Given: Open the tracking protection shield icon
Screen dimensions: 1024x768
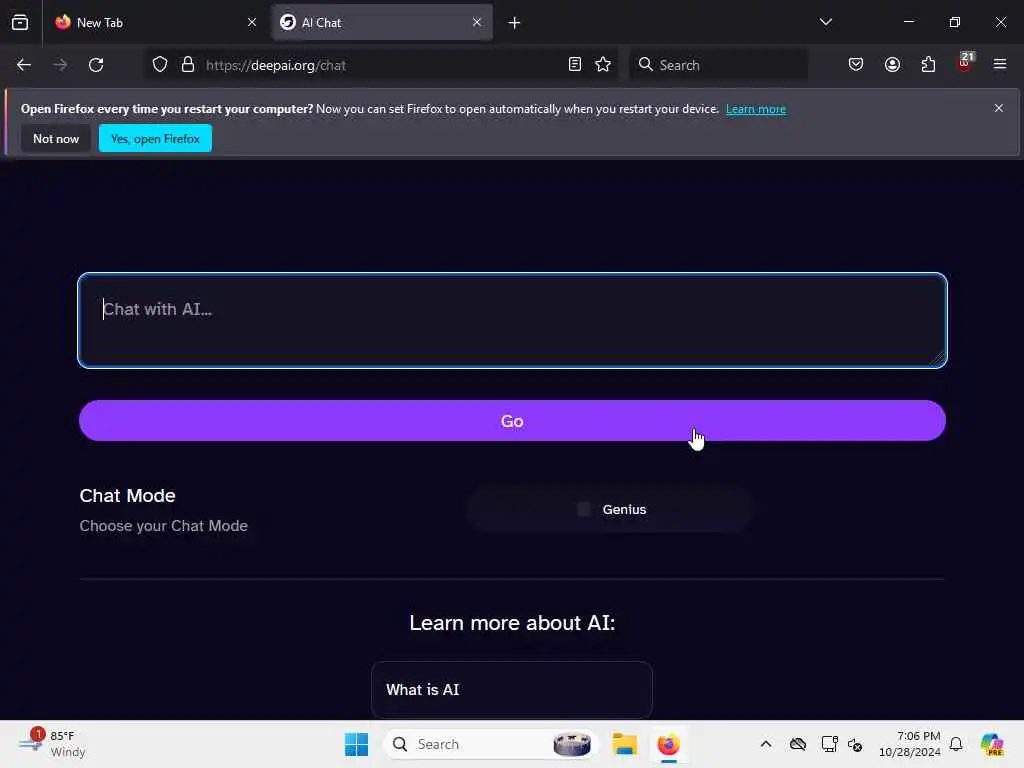Looking at the screenshot, I should [160, 65].
